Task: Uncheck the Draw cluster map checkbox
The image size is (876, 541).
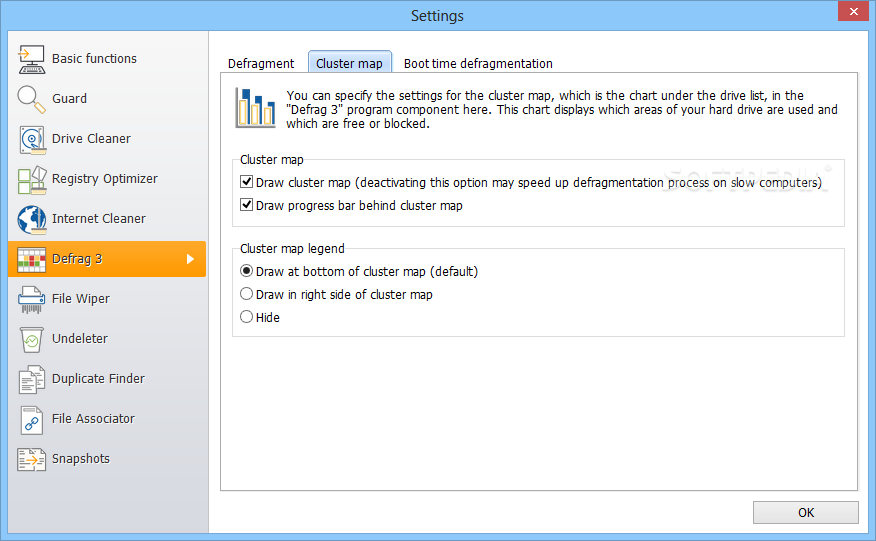Action: click(x=247, y=183)
